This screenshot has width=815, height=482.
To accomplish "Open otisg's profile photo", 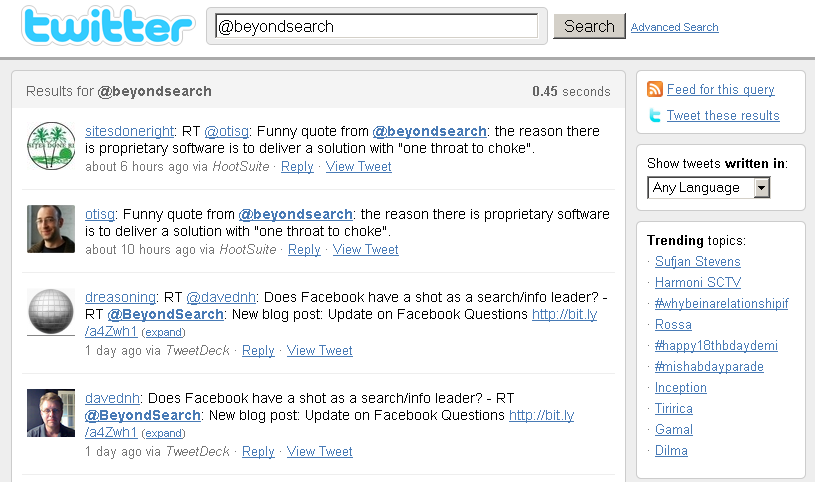I will [51, 229].
